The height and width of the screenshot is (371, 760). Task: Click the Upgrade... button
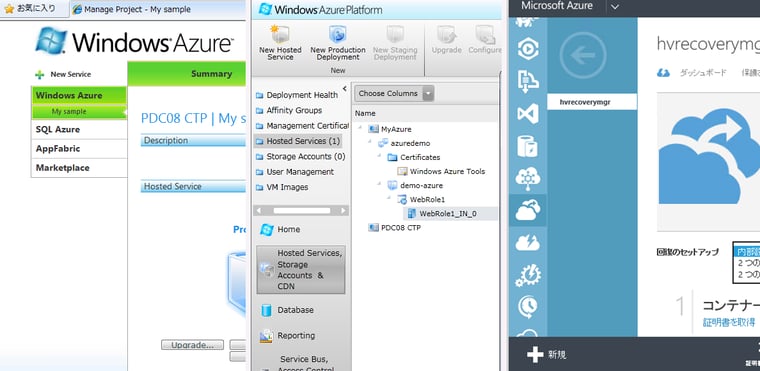point(192,345)
